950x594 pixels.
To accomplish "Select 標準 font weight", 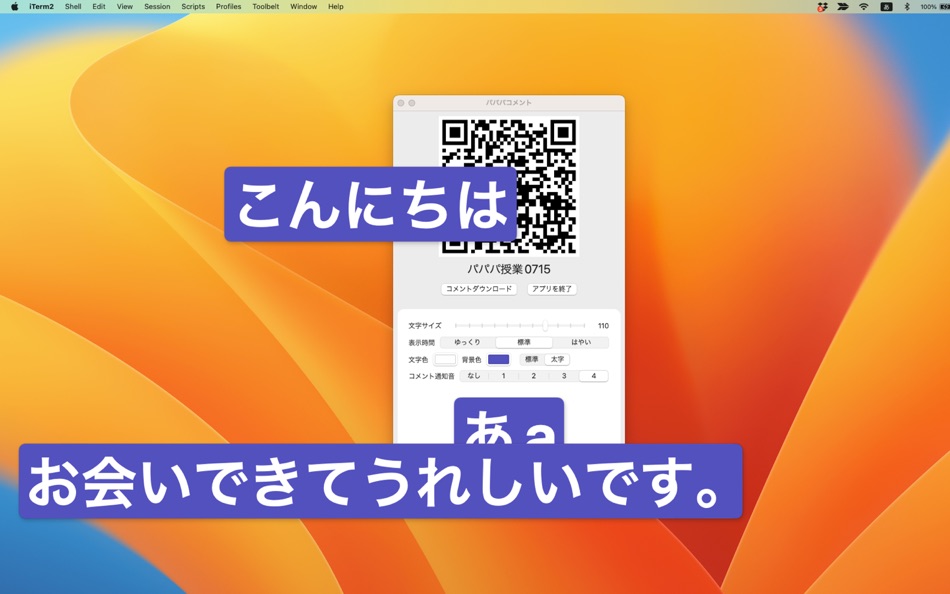I will point(531,359).
